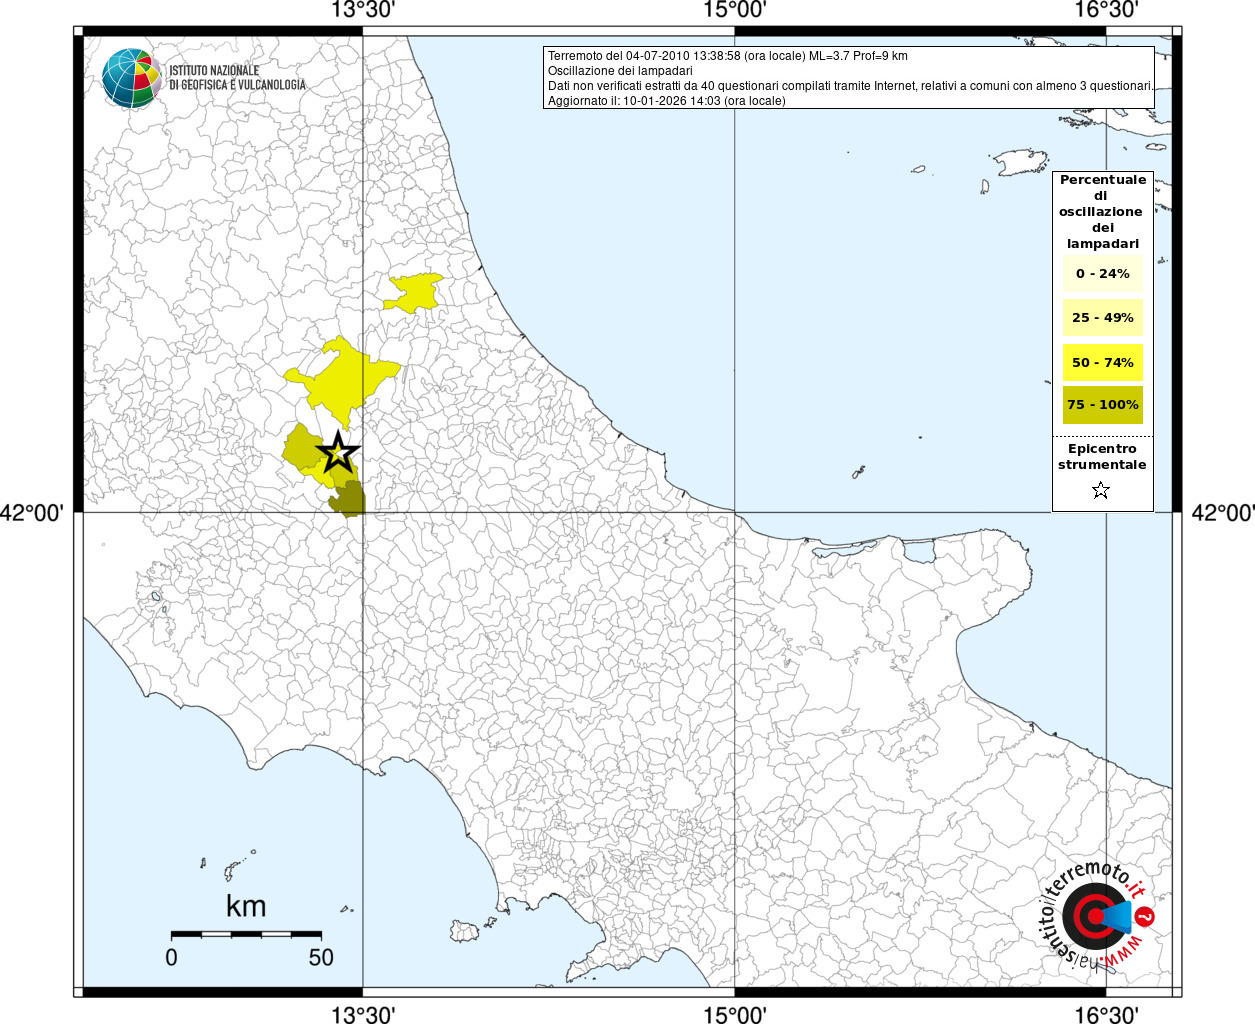Viewport: 1255px width, 1024px height.
Task: Click the bottom 15°00' longitude label
Action: [735, 1014]
